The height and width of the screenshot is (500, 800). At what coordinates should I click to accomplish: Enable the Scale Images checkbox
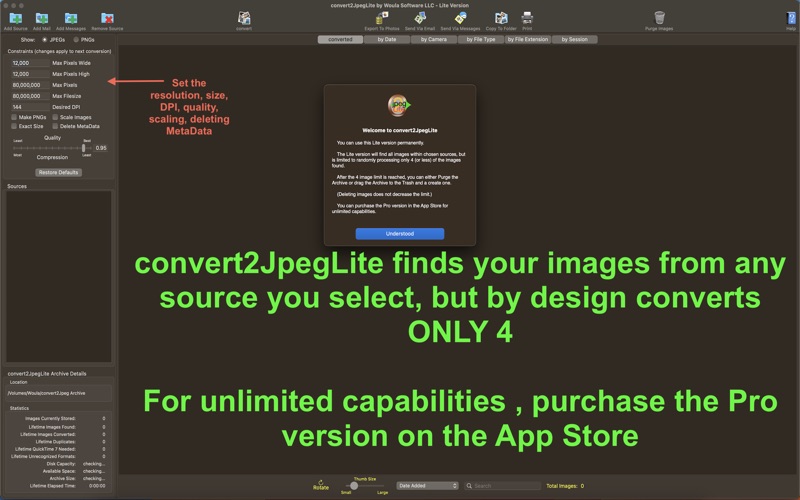click(55, 117)
